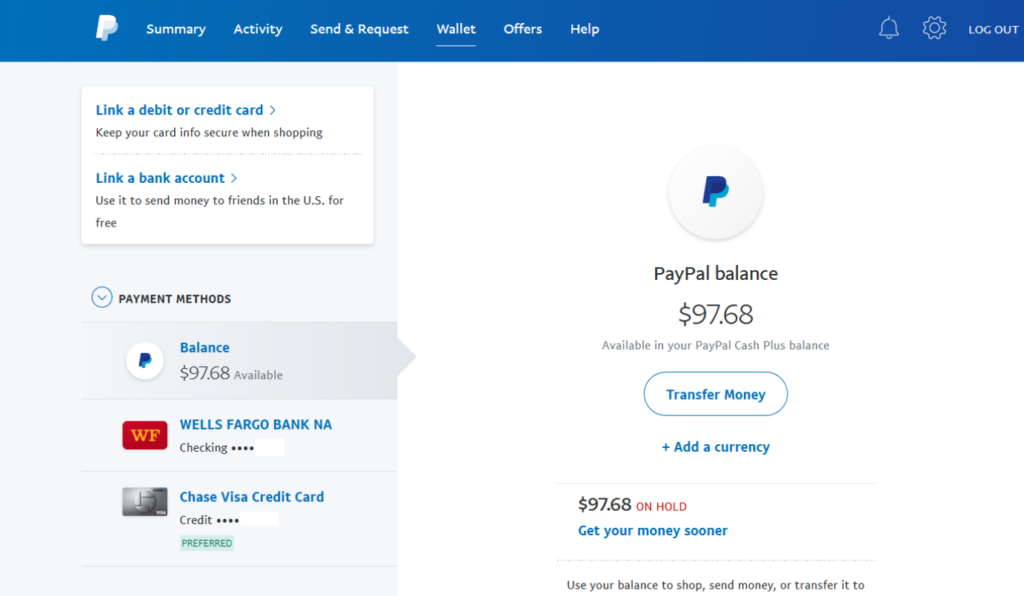Click the Transfer Money button
Screen dimensions: 1024x596
click(x=716, y=394)
